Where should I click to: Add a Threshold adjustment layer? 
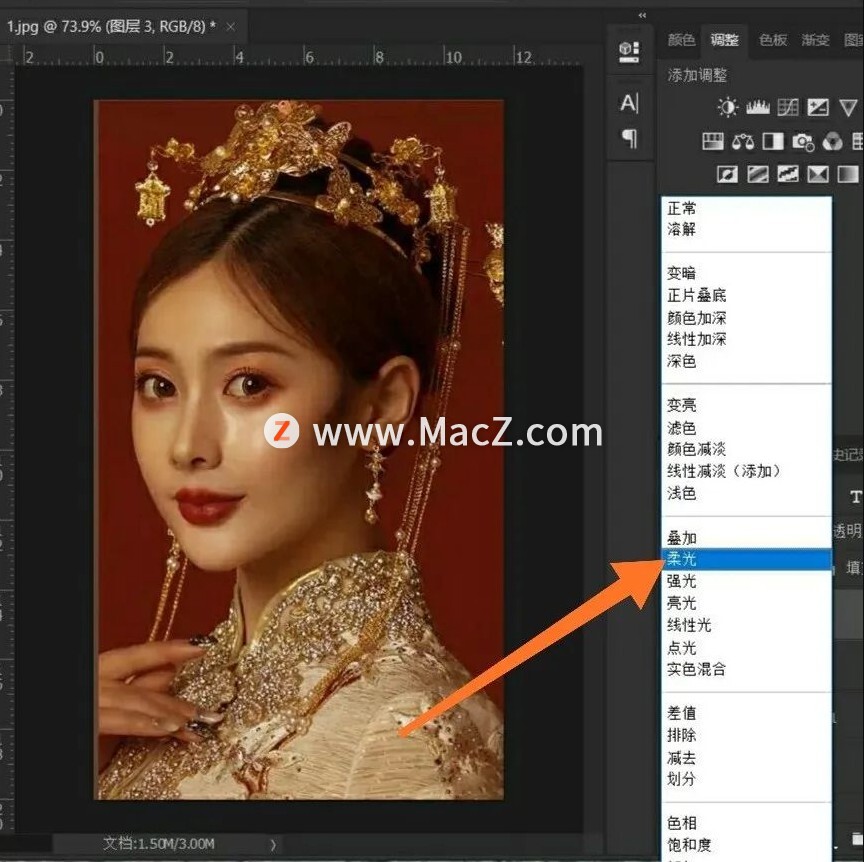click(788, 175)
